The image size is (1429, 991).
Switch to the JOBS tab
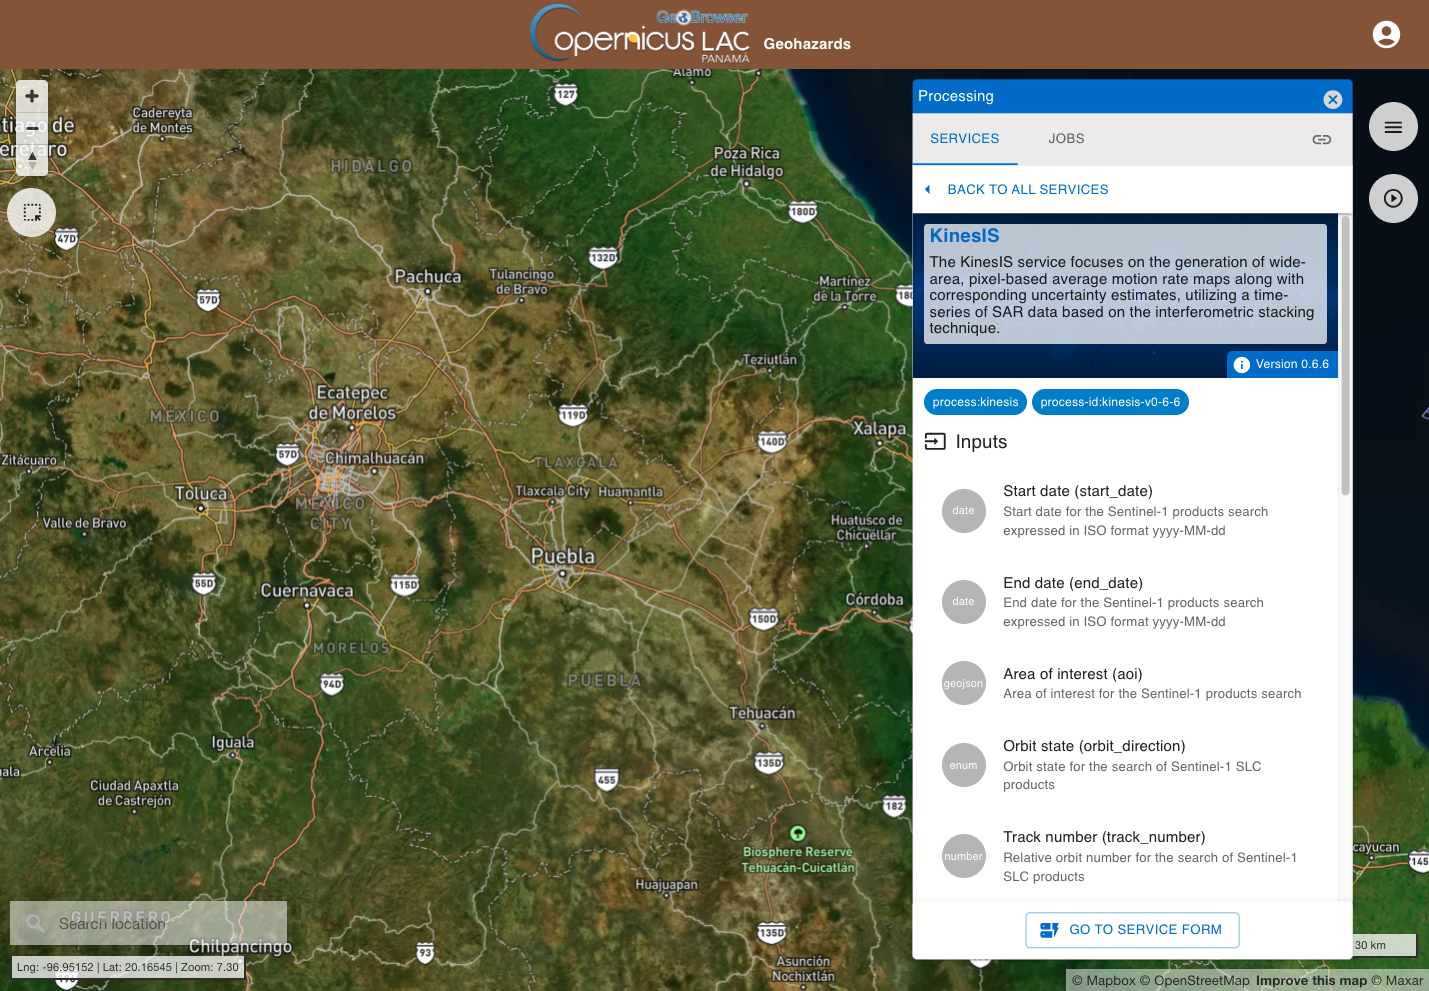1066,139
